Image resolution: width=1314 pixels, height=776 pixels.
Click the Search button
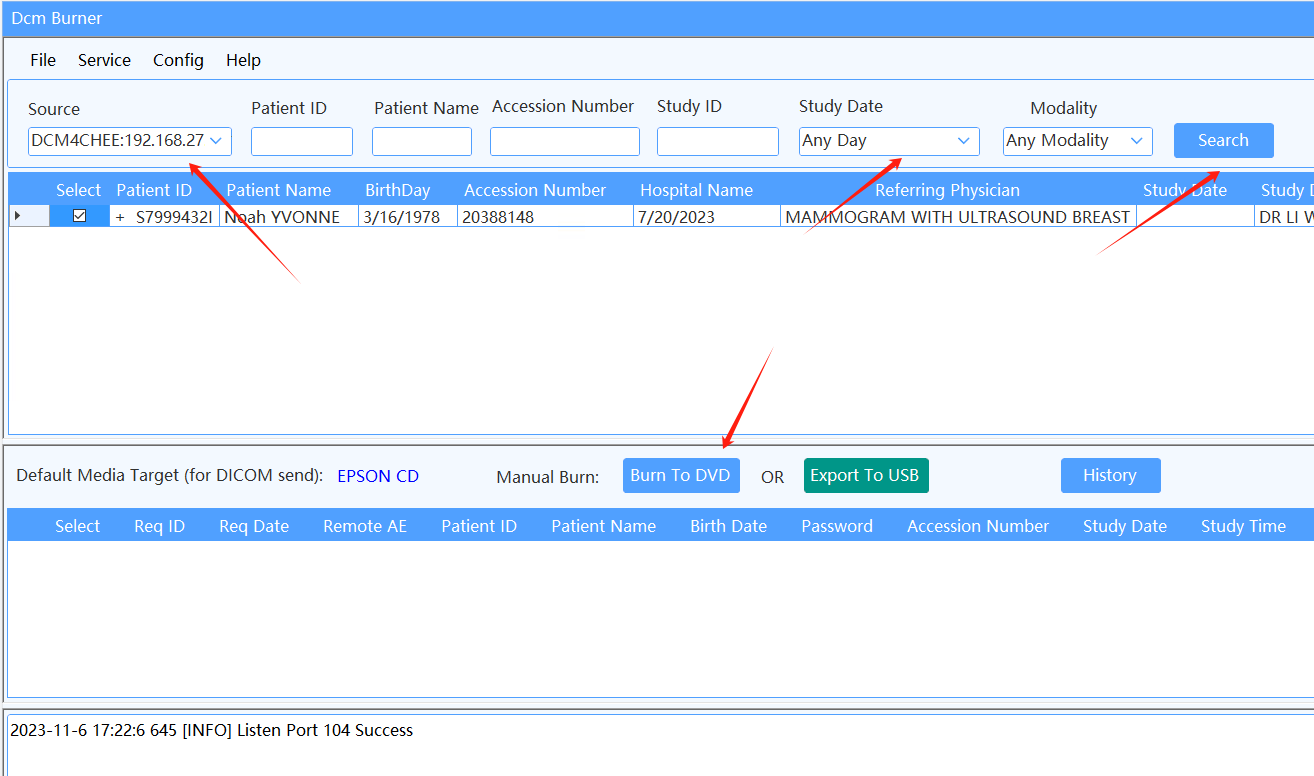coord(1223,140)
